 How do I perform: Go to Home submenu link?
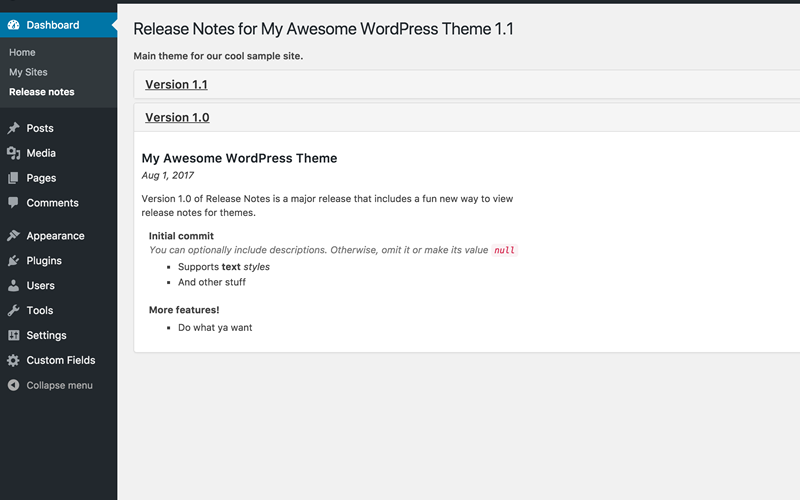(22, 52)
